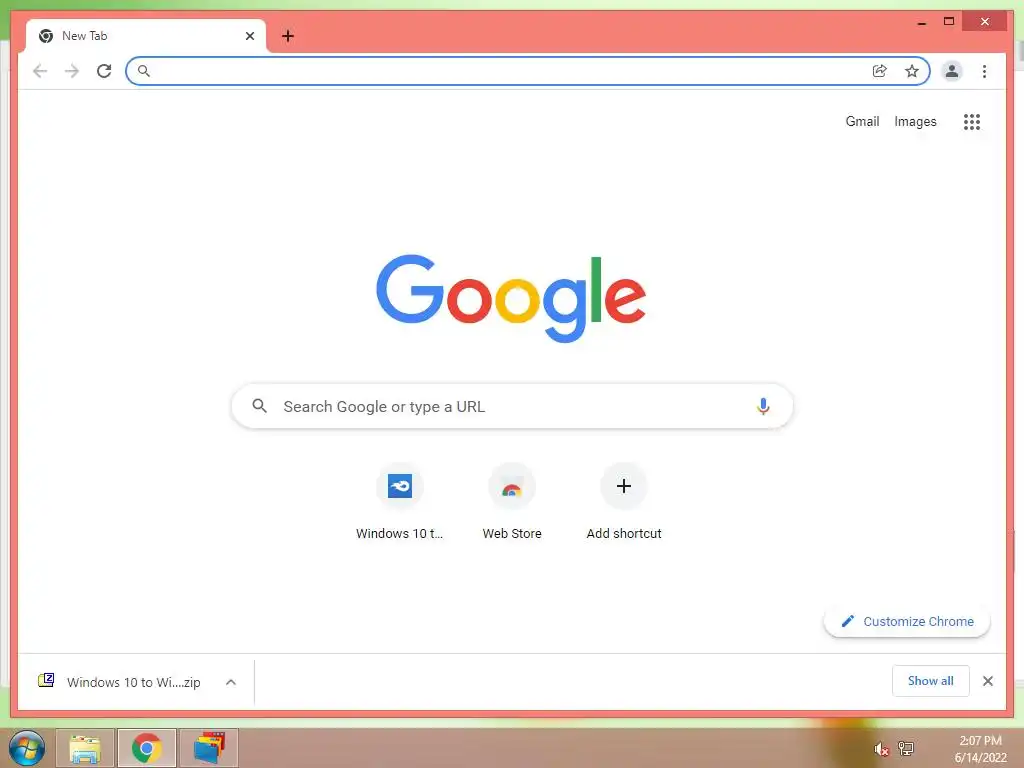Click the muted volume tray icon

pos(881,749)
